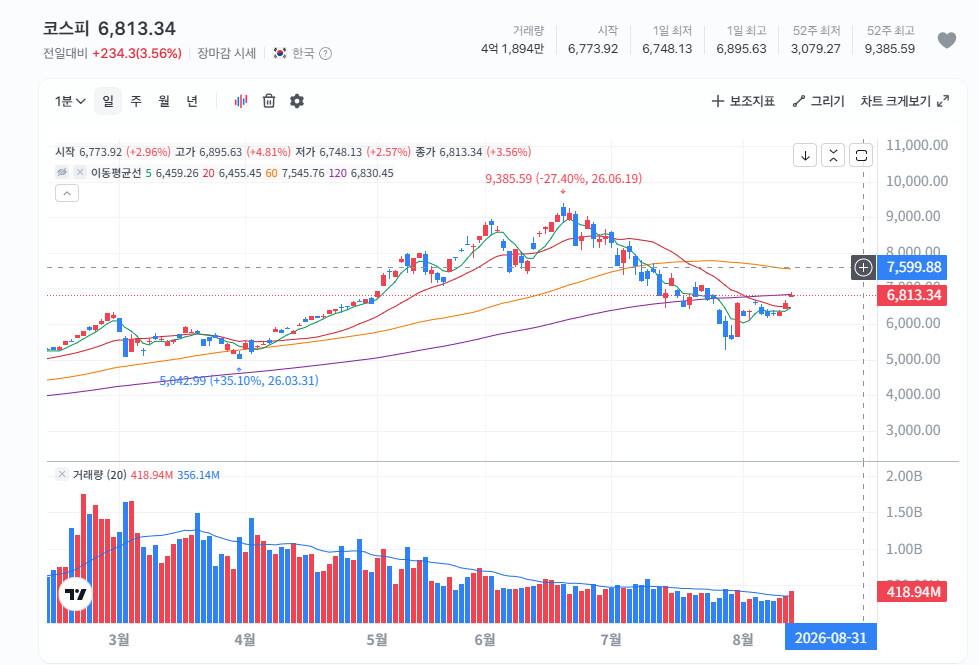The height and width of the screenshot is (665, 979).
Task: Change chart type via candlestick icon
Action: point(241,101)
